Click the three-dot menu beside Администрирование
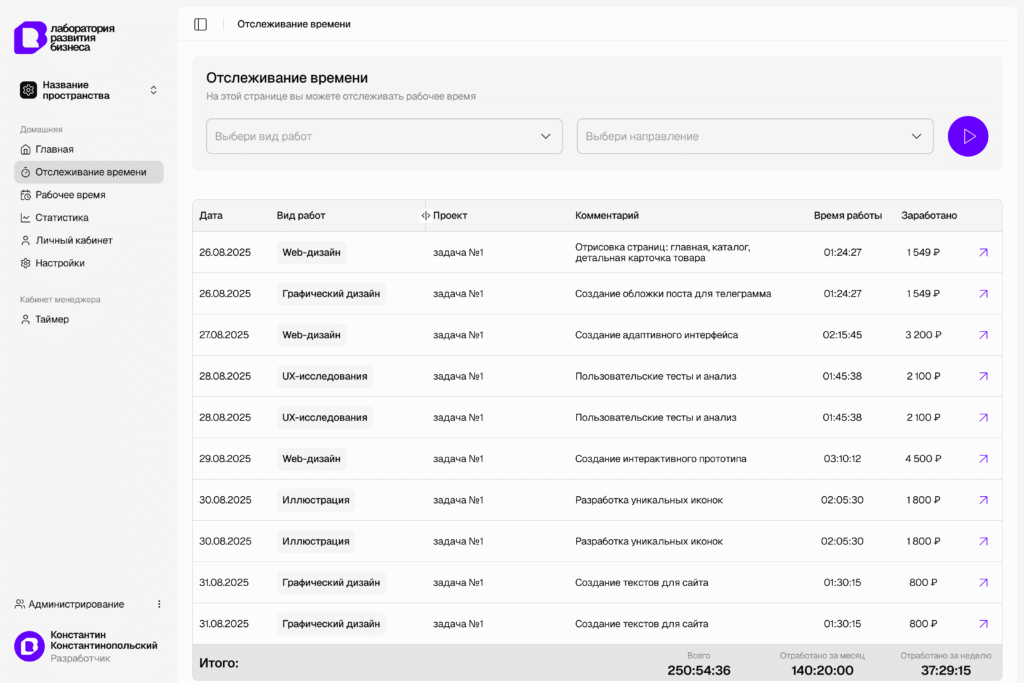Viewport: 1024px width, 683px height. tap(159, 604)
